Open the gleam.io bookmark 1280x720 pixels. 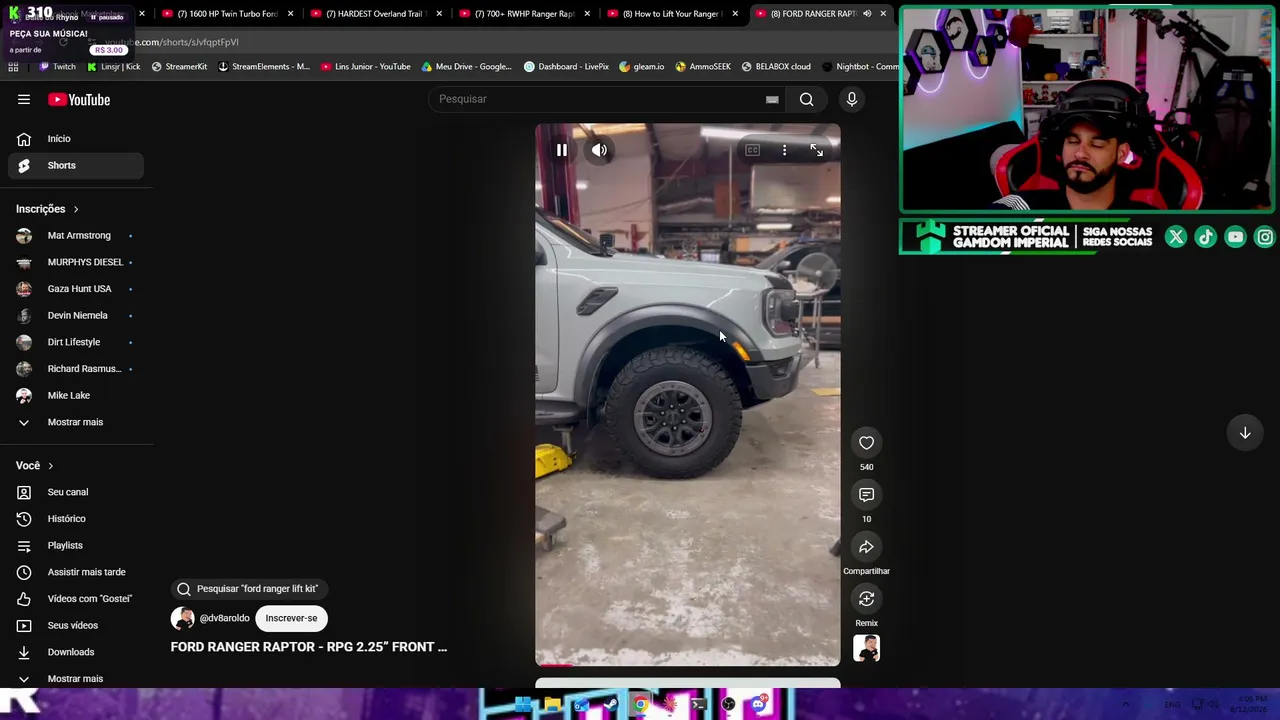[642, 67]
